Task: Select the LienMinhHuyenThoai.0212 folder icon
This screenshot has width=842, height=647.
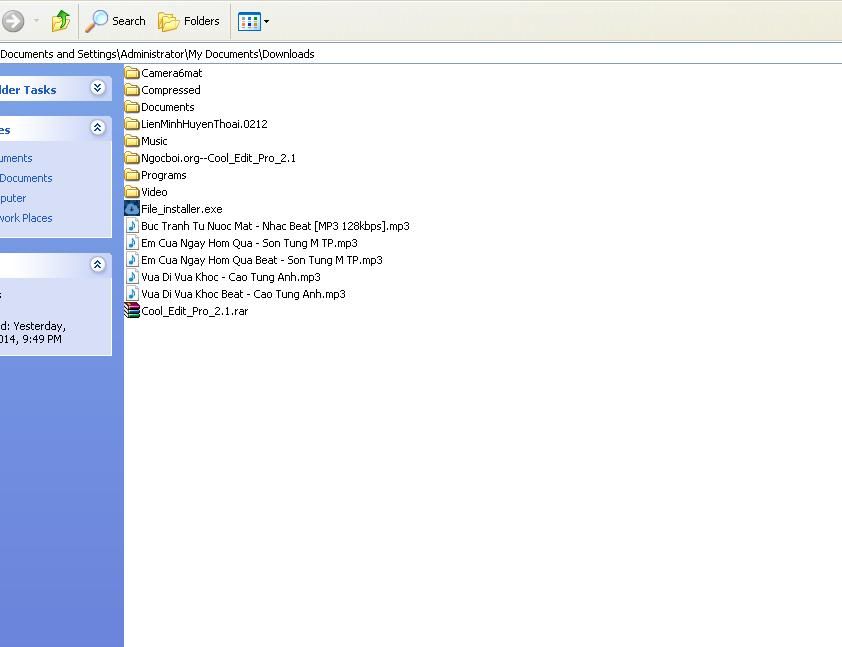Action: coord(132,124)
